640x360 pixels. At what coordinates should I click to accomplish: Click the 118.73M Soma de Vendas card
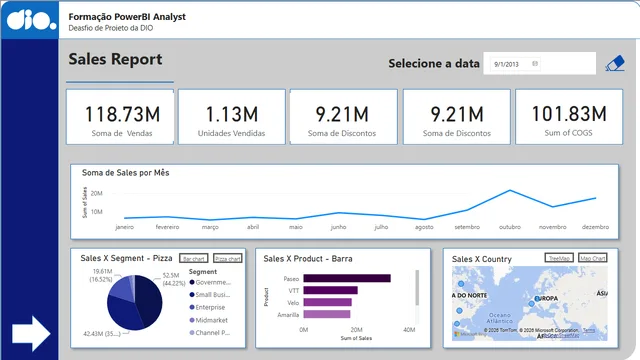click(x=120, y=117)
